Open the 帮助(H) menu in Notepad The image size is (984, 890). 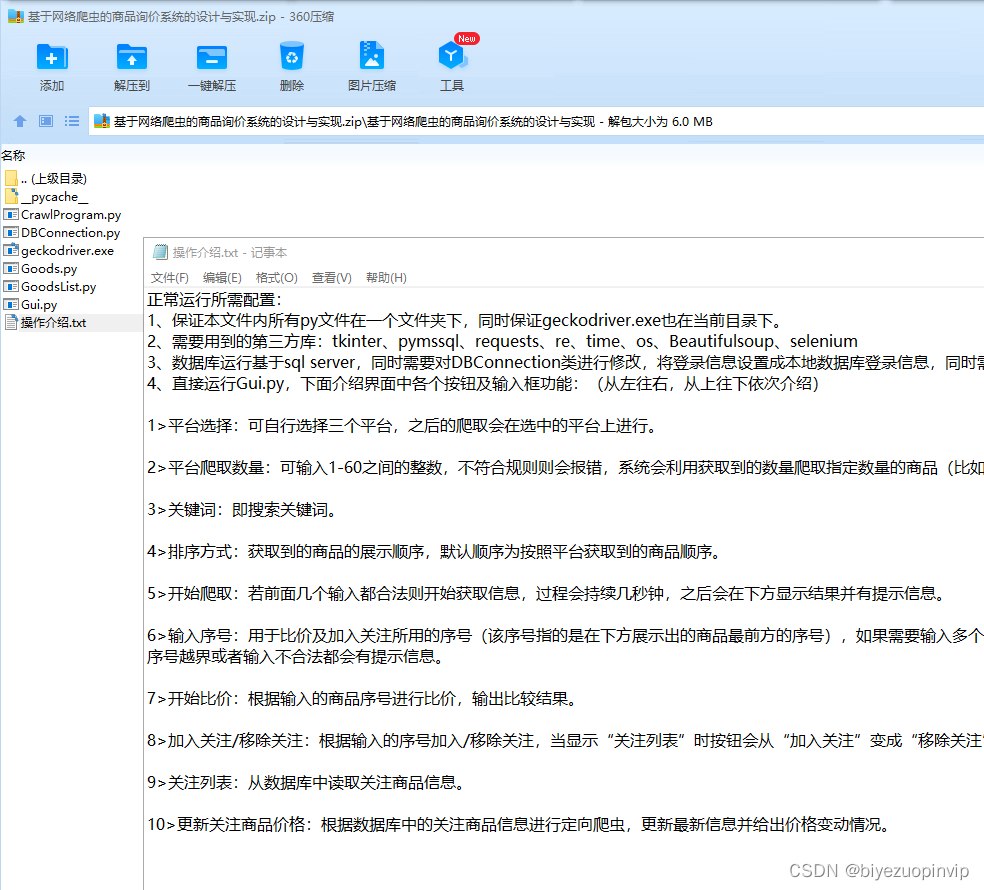click(386, 277)
